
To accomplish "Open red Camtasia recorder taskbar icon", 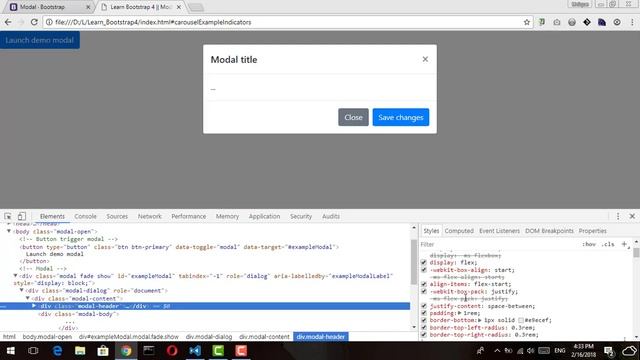I will click(x=241, y=351).
